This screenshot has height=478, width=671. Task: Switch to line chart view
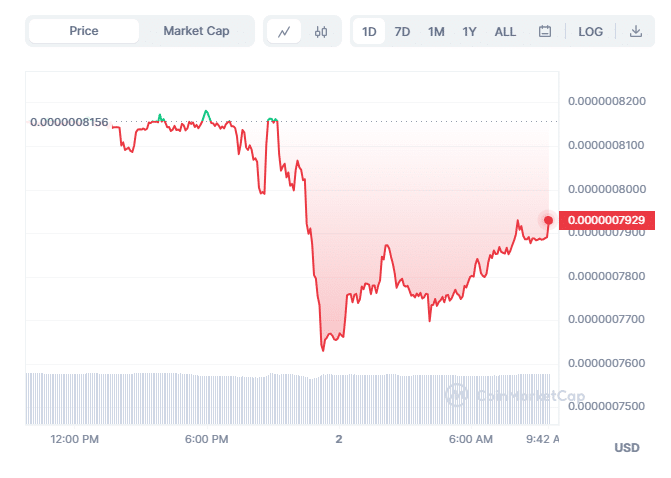(284, 31)
